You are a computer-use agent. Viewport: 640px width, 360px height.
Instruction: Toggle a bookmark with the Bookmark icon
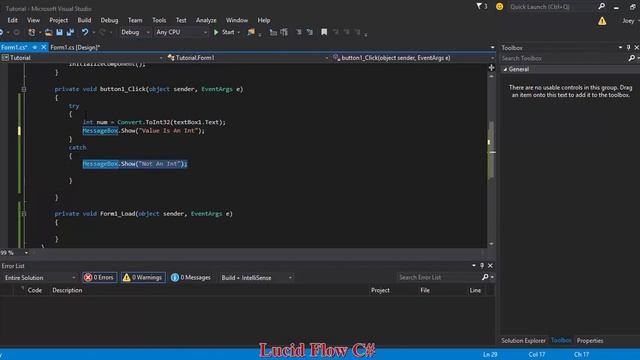coord(324,32)
